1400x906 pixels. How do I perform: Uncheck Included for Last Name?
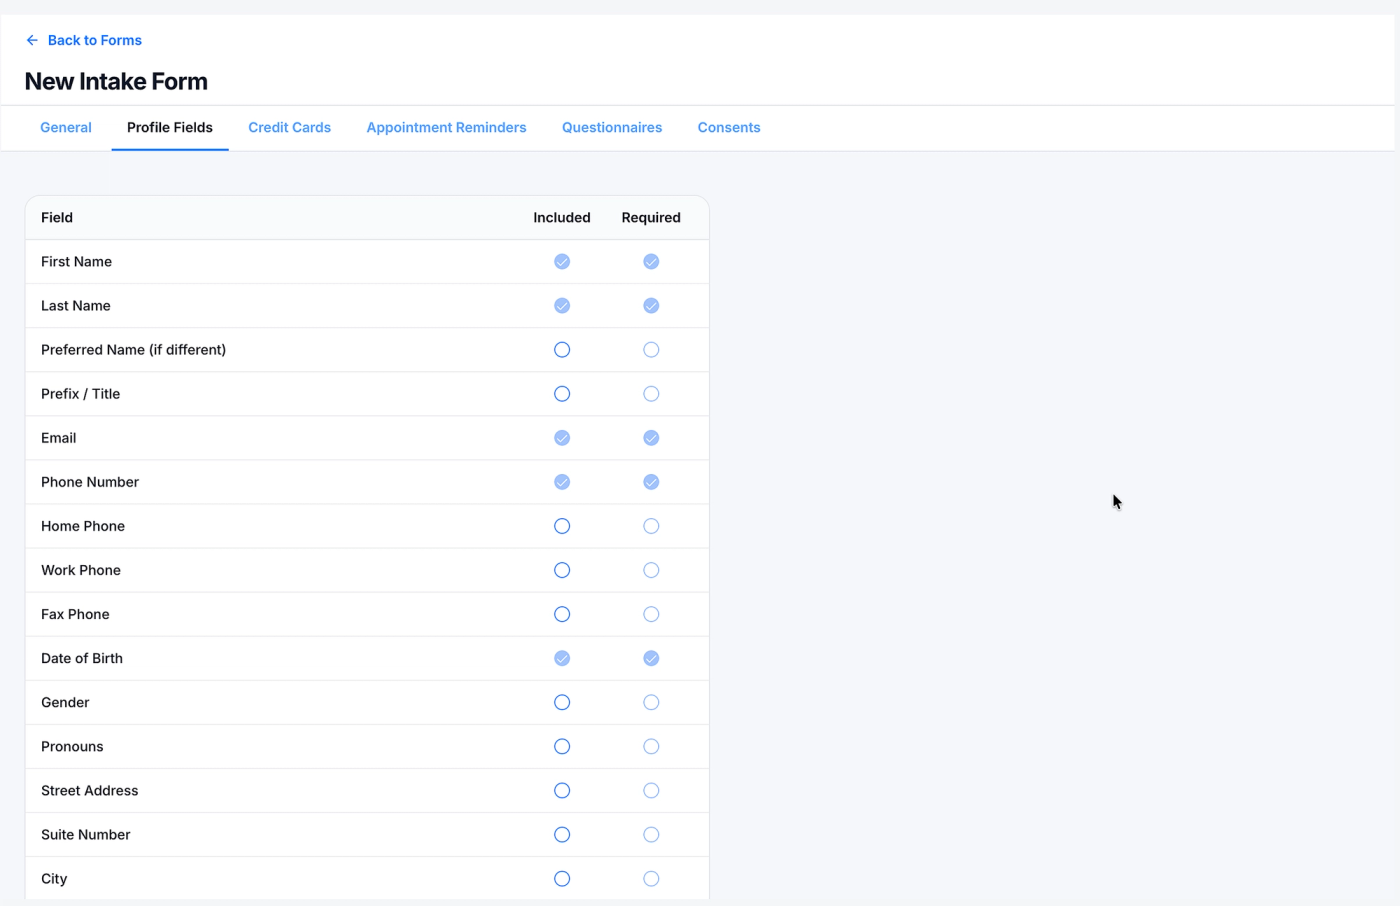562,306
